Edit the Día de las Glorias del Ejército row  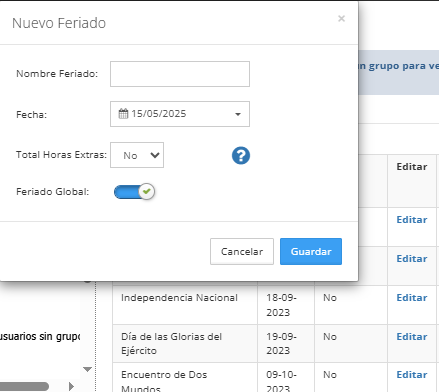(x=412, y=337)
